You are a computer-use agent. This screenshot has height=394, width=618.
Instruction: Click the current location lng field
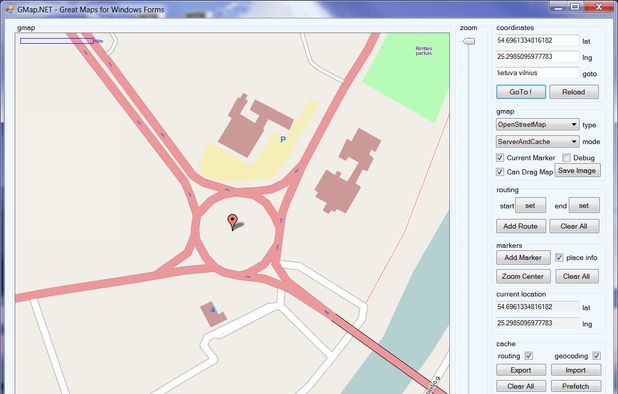(x=537, y=323)
